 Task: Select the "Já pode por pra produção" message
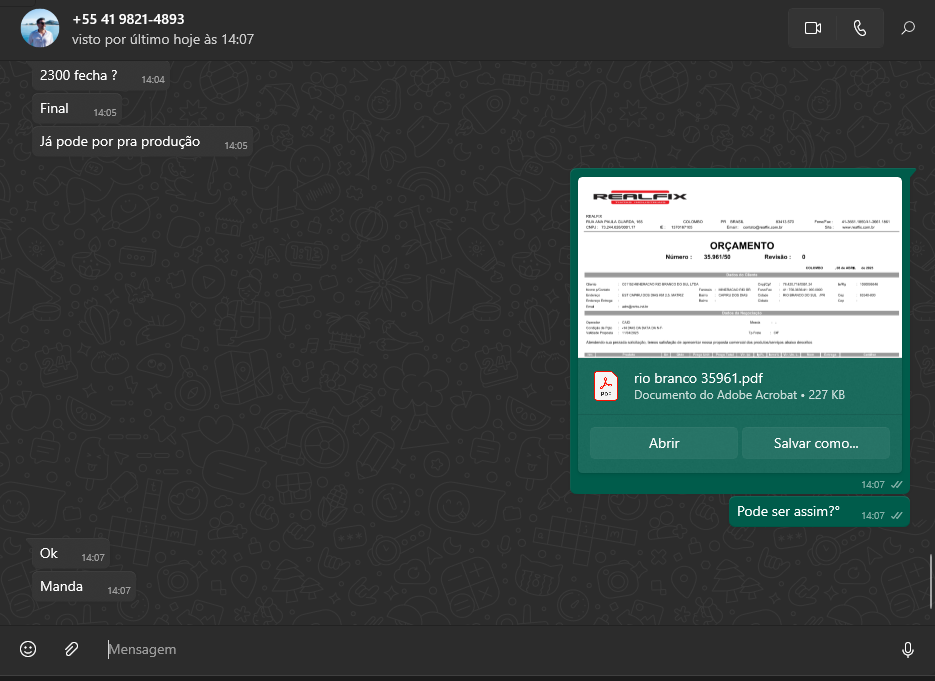pyautogui.click(x=120, y=142)
